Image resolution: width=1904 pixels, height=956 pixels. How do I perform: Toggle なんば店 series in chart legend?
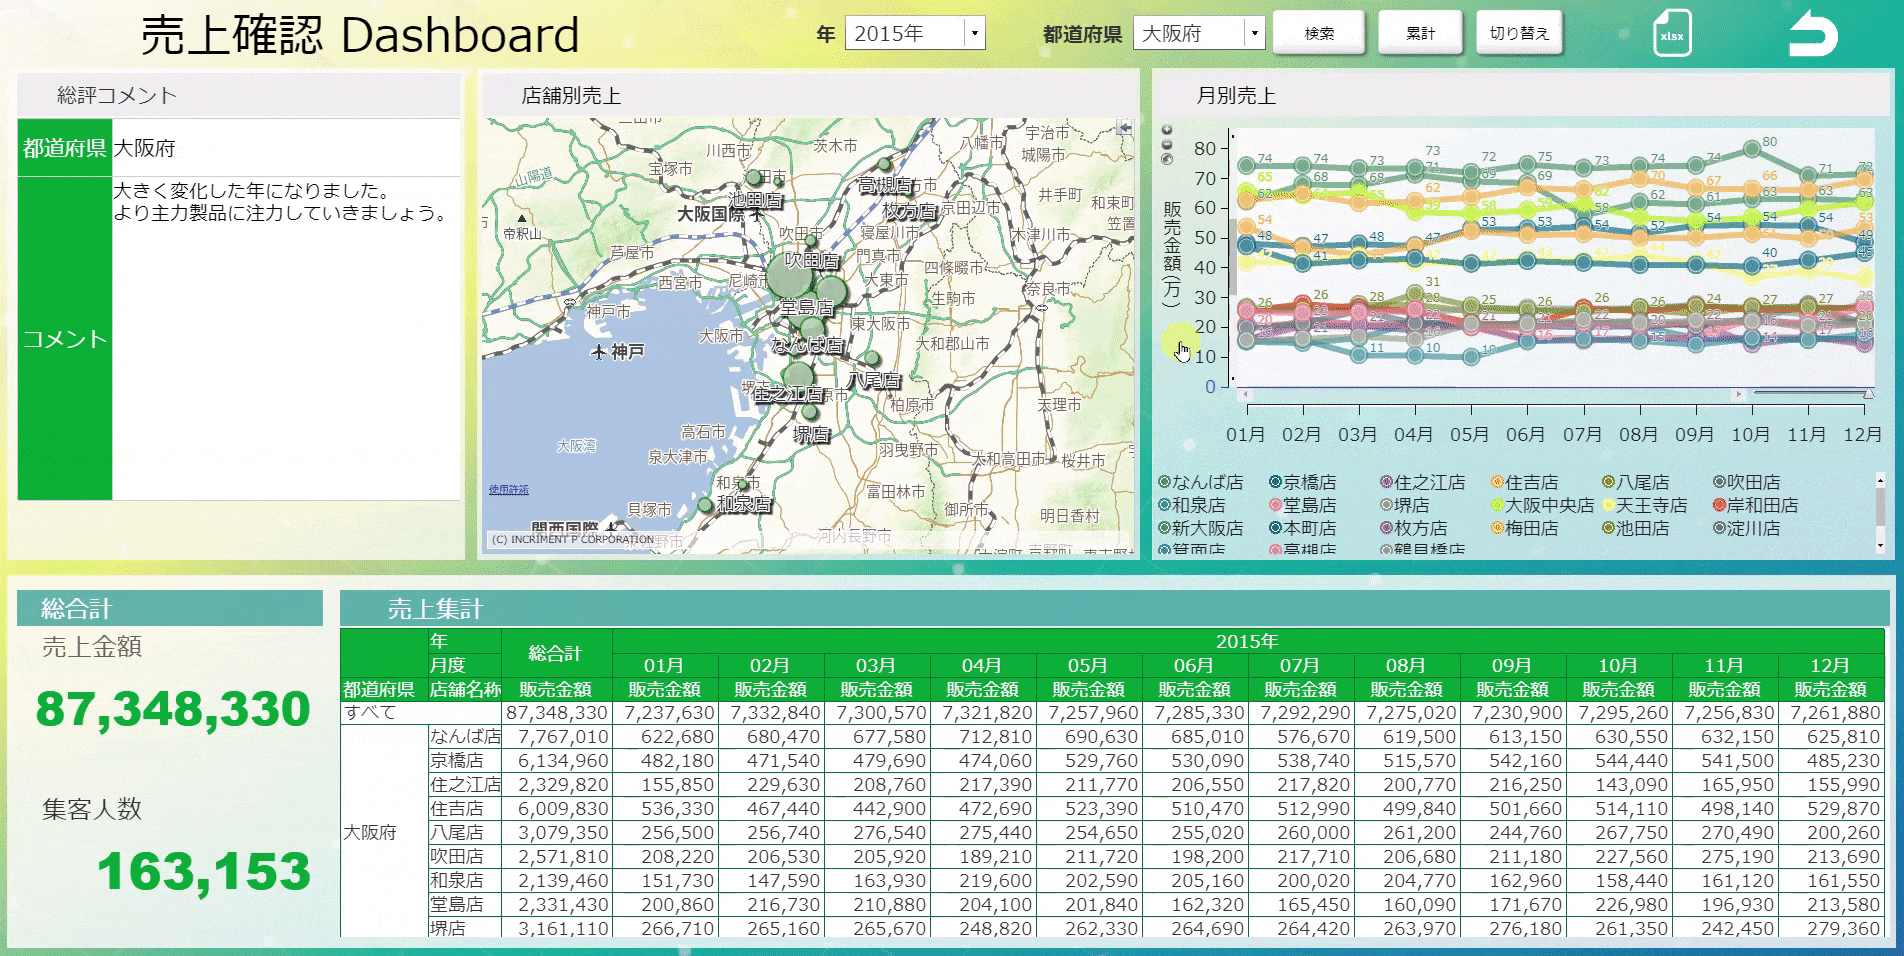coord(1200,482)
